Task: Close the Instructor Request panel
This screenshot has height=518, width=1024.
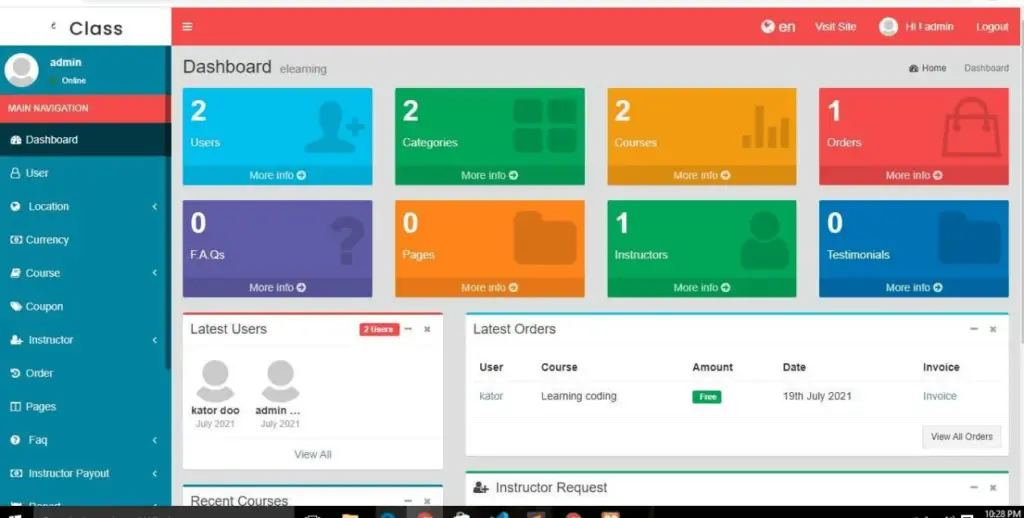Action: [993, 487]
